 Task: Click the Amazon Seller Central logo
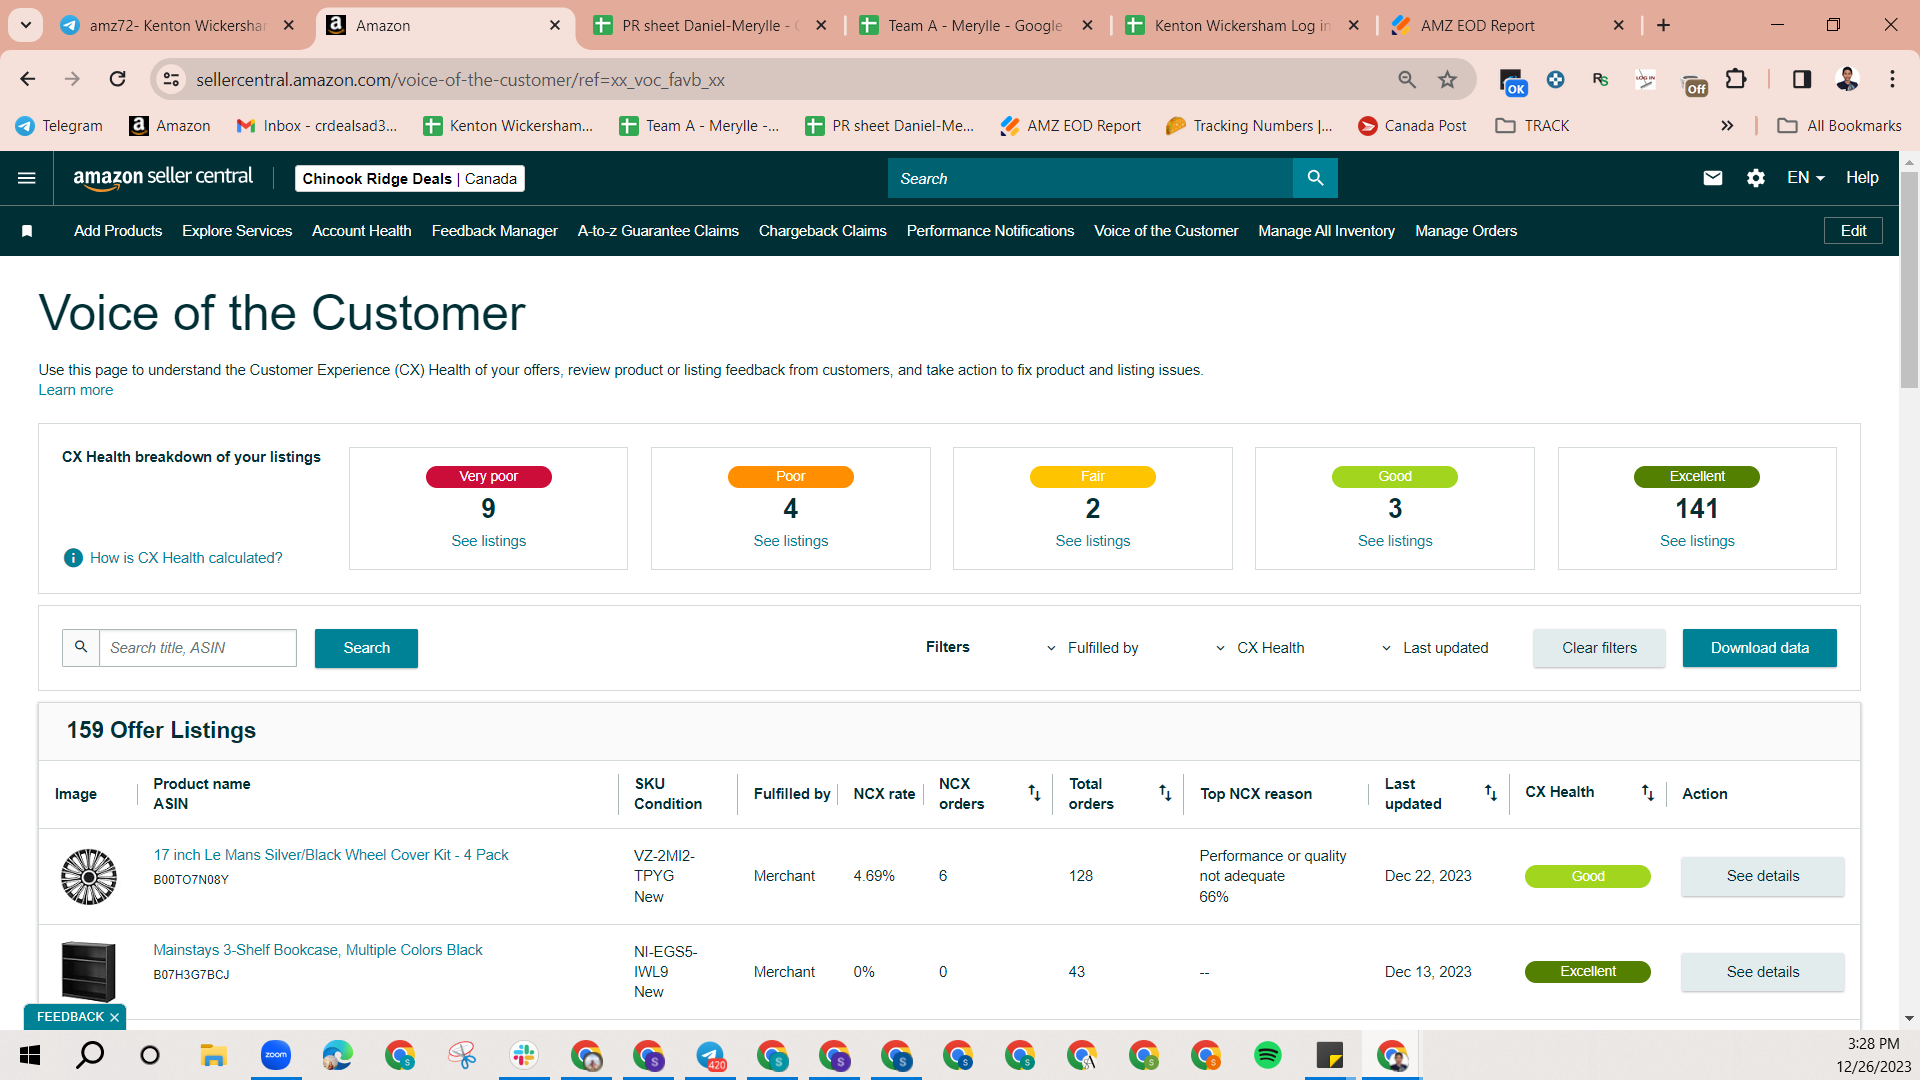[x=163, y=178]
